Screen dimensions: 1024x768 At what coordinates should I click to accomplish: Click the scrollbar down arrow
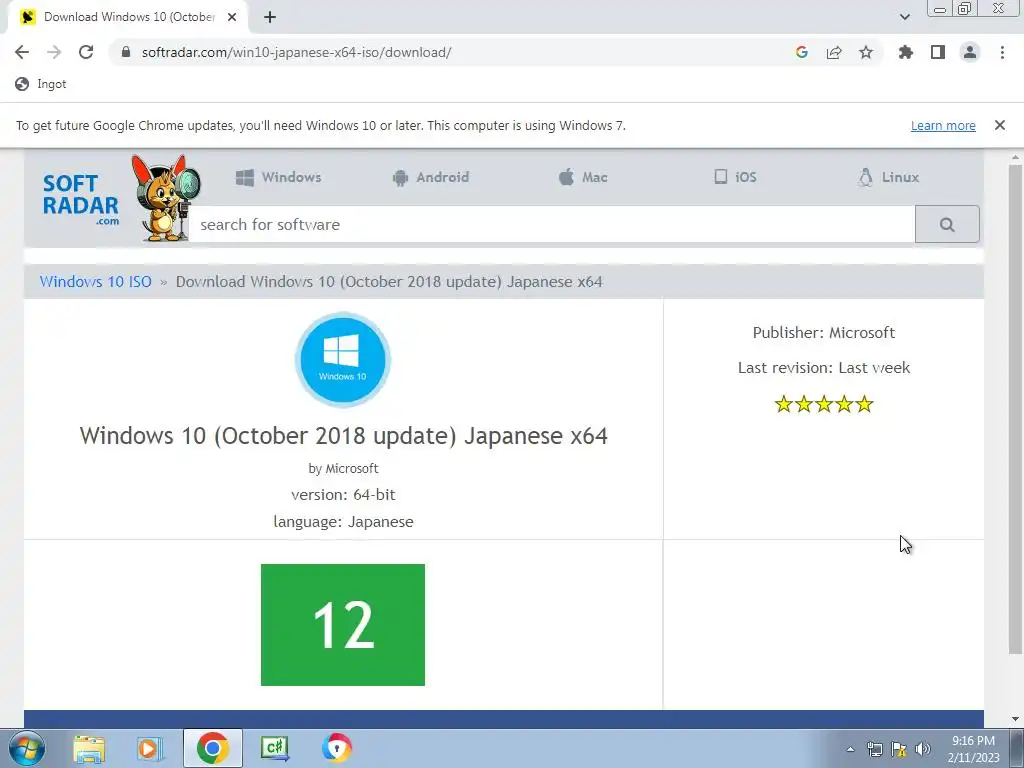1015,719
